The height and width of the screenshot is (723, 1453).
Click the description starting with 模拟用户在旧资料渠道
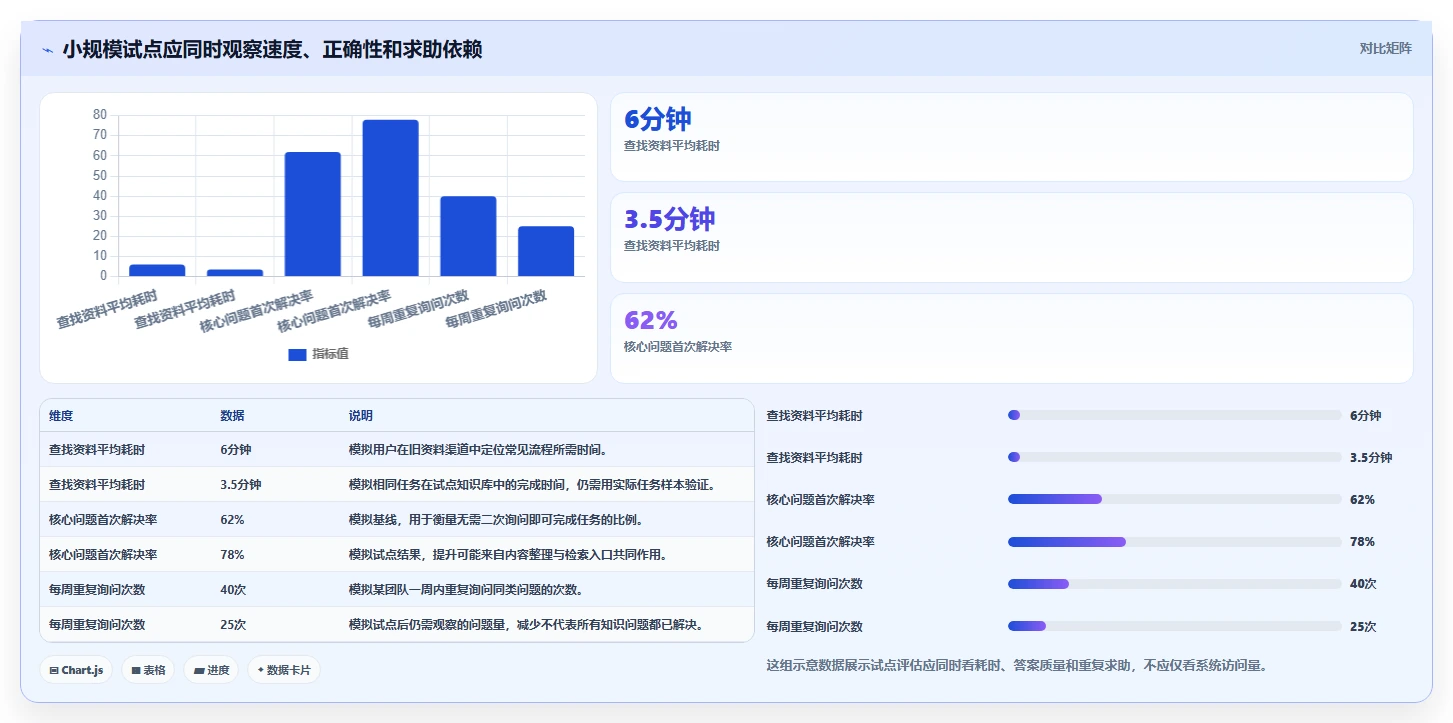point(478,450)
